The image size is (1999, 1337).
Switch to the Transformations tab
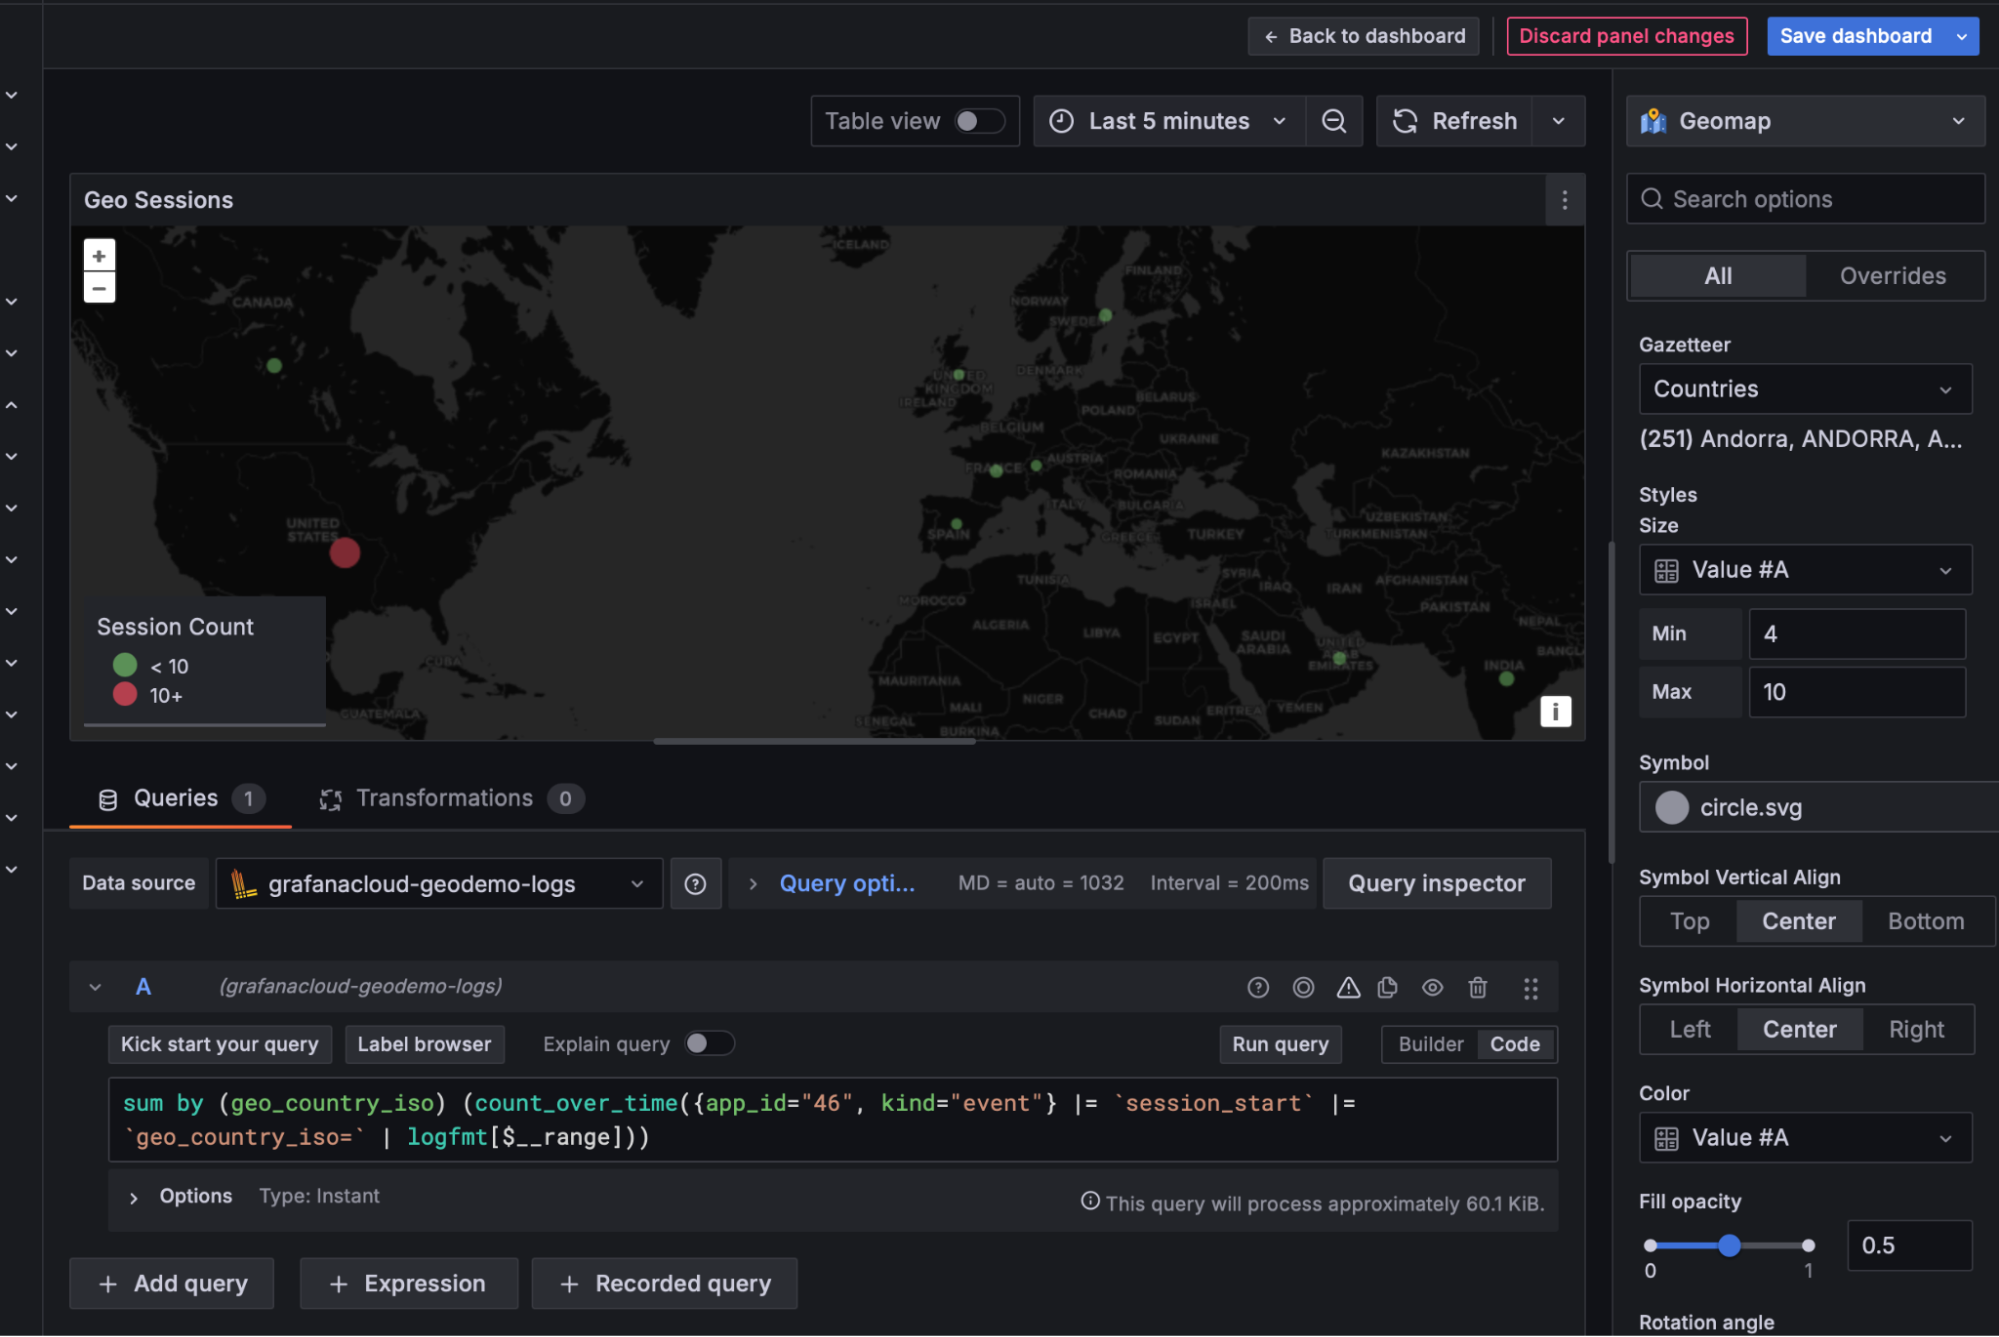[x=447, y=798]
